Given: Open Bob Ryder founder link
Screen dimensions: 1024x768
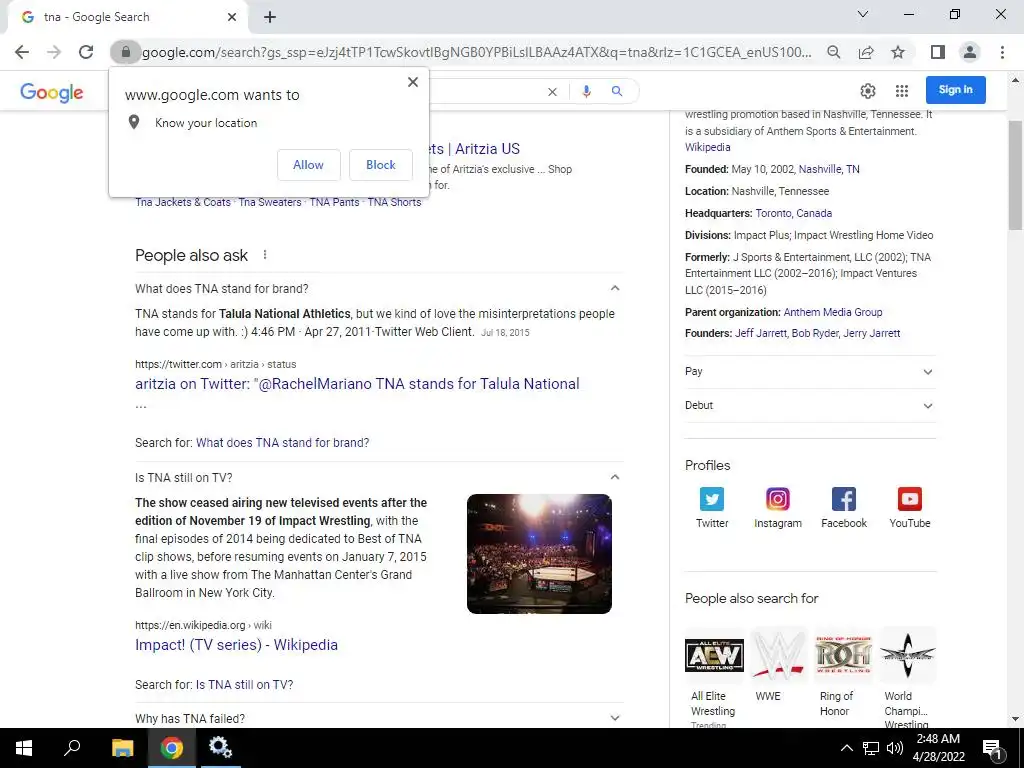Looking at the screenshot, I should [815, 333].
